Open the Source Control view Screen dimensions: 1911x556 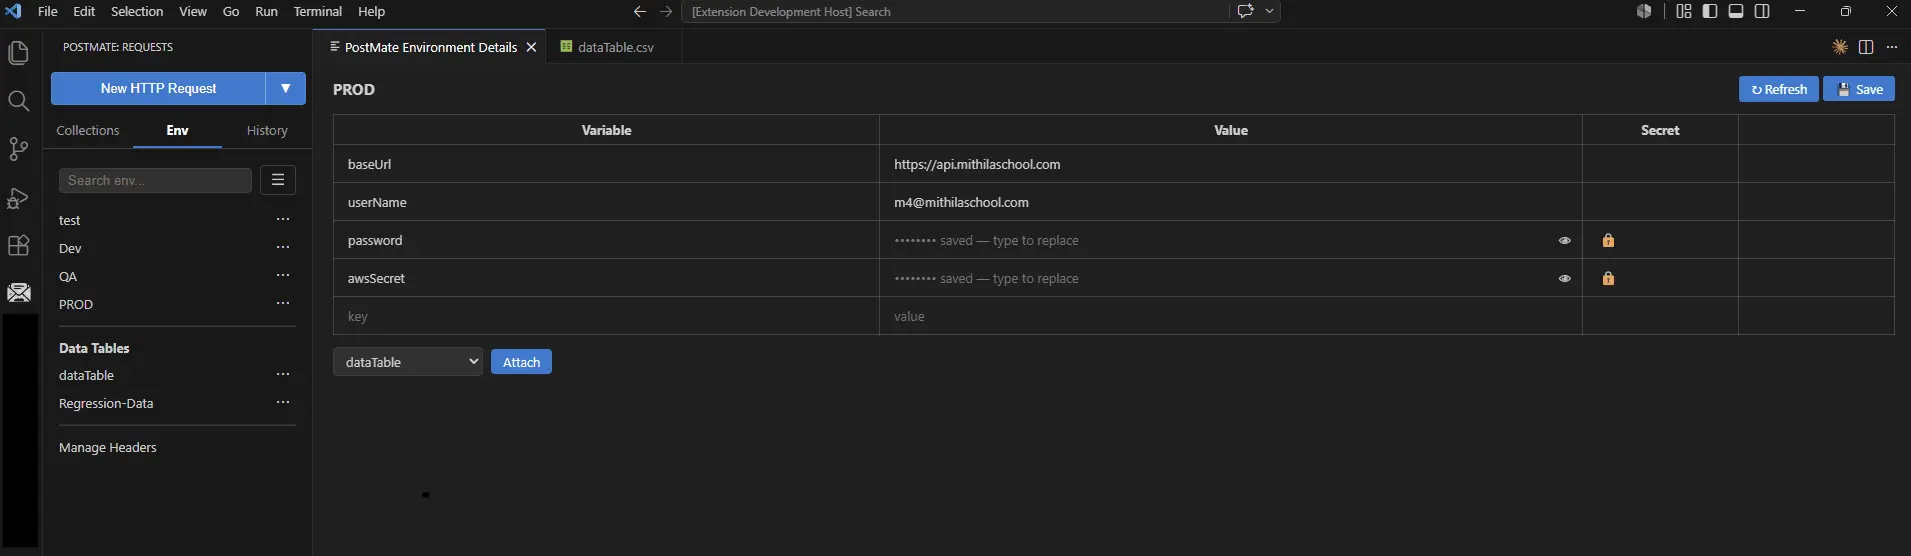(x=18, y=149)
